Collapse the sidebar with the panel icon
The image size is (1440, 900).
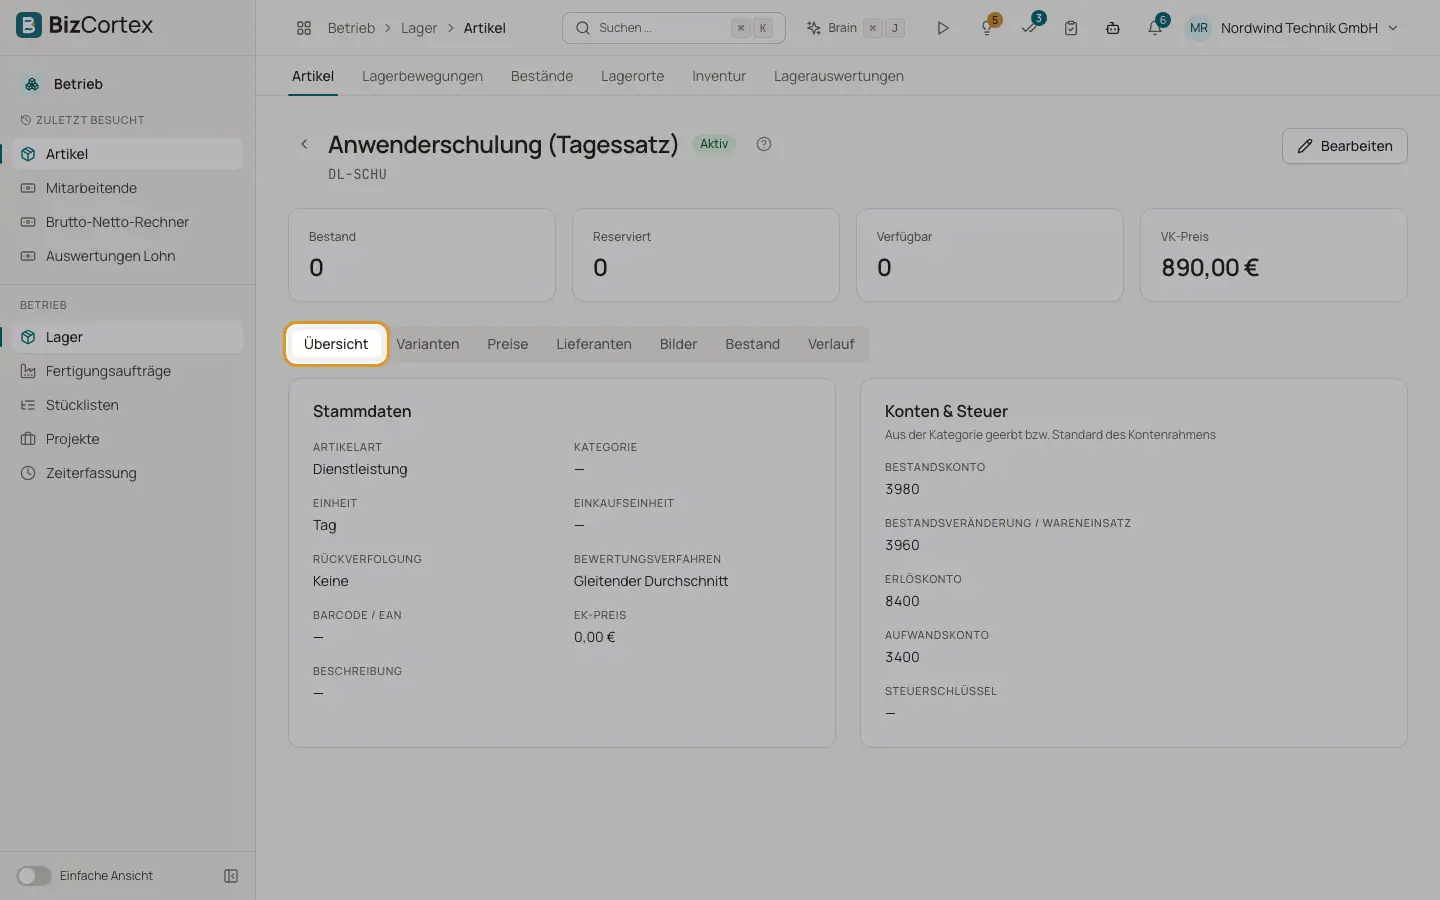pos(231,876)
